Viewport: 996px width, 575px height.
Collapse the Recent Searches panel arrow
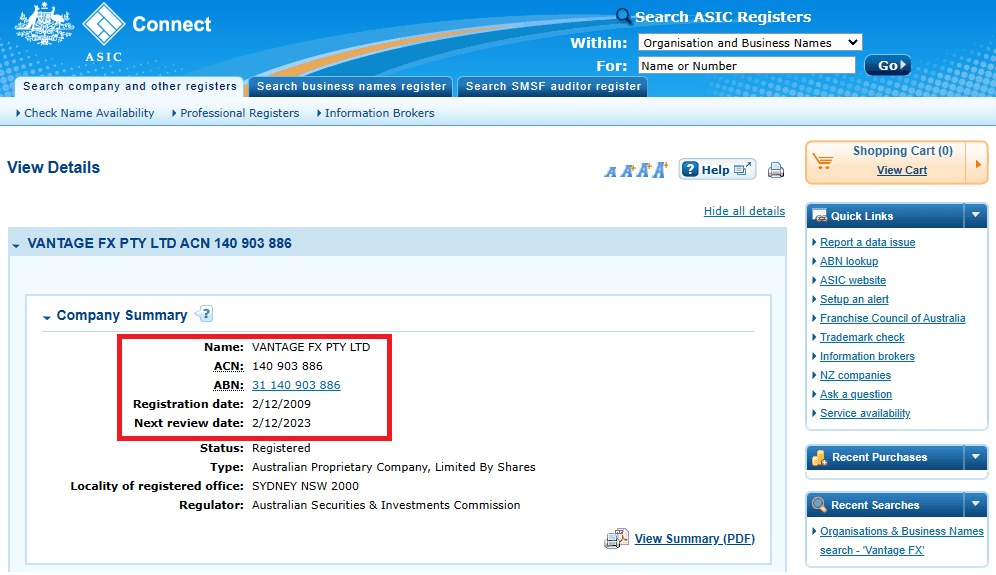pos(976,504)
